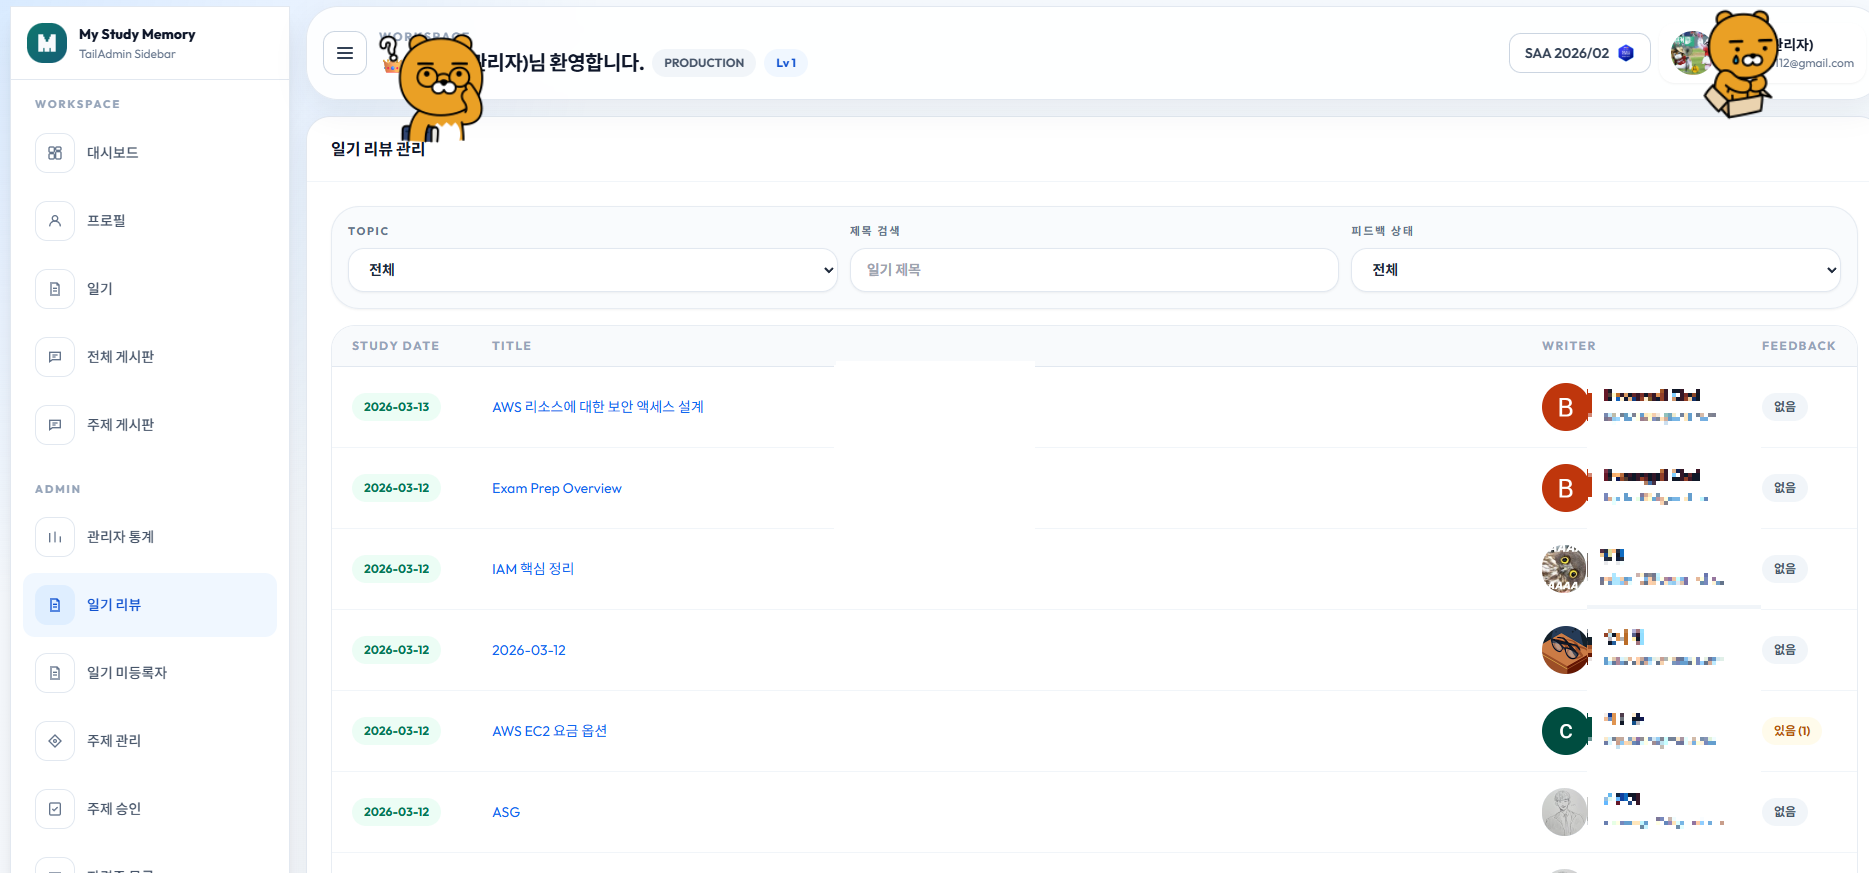Click the STUDY DATE column header
This screenshot has width=1869, height=873.
point(396,346)
